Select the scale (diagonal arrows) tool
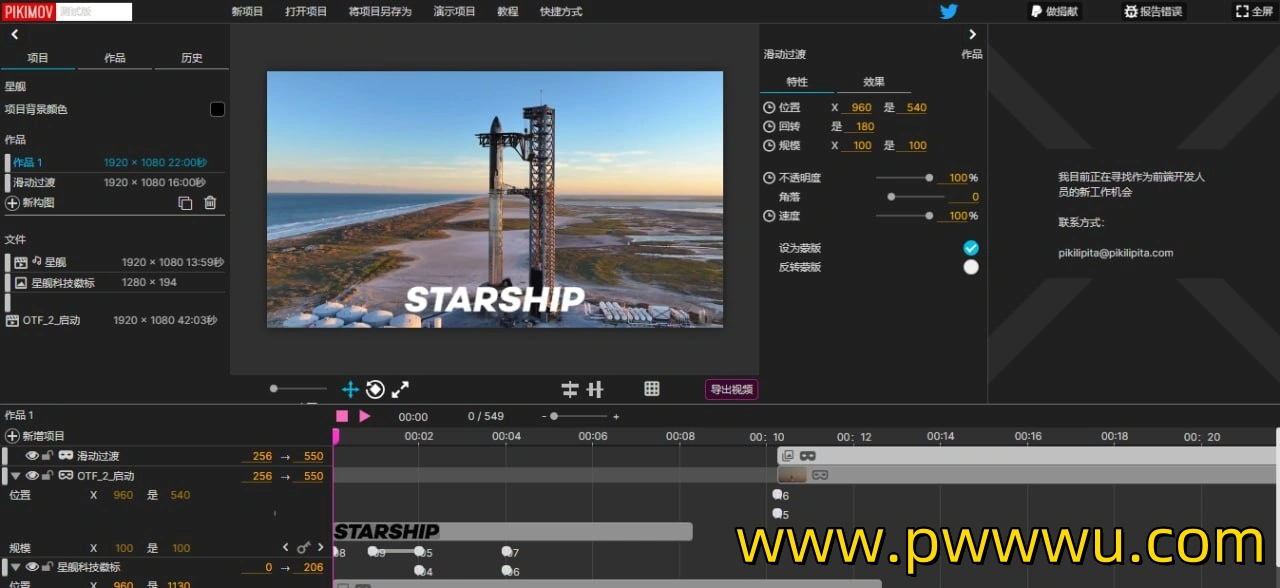Screen dimensions: 1280x588 [400, 389]
